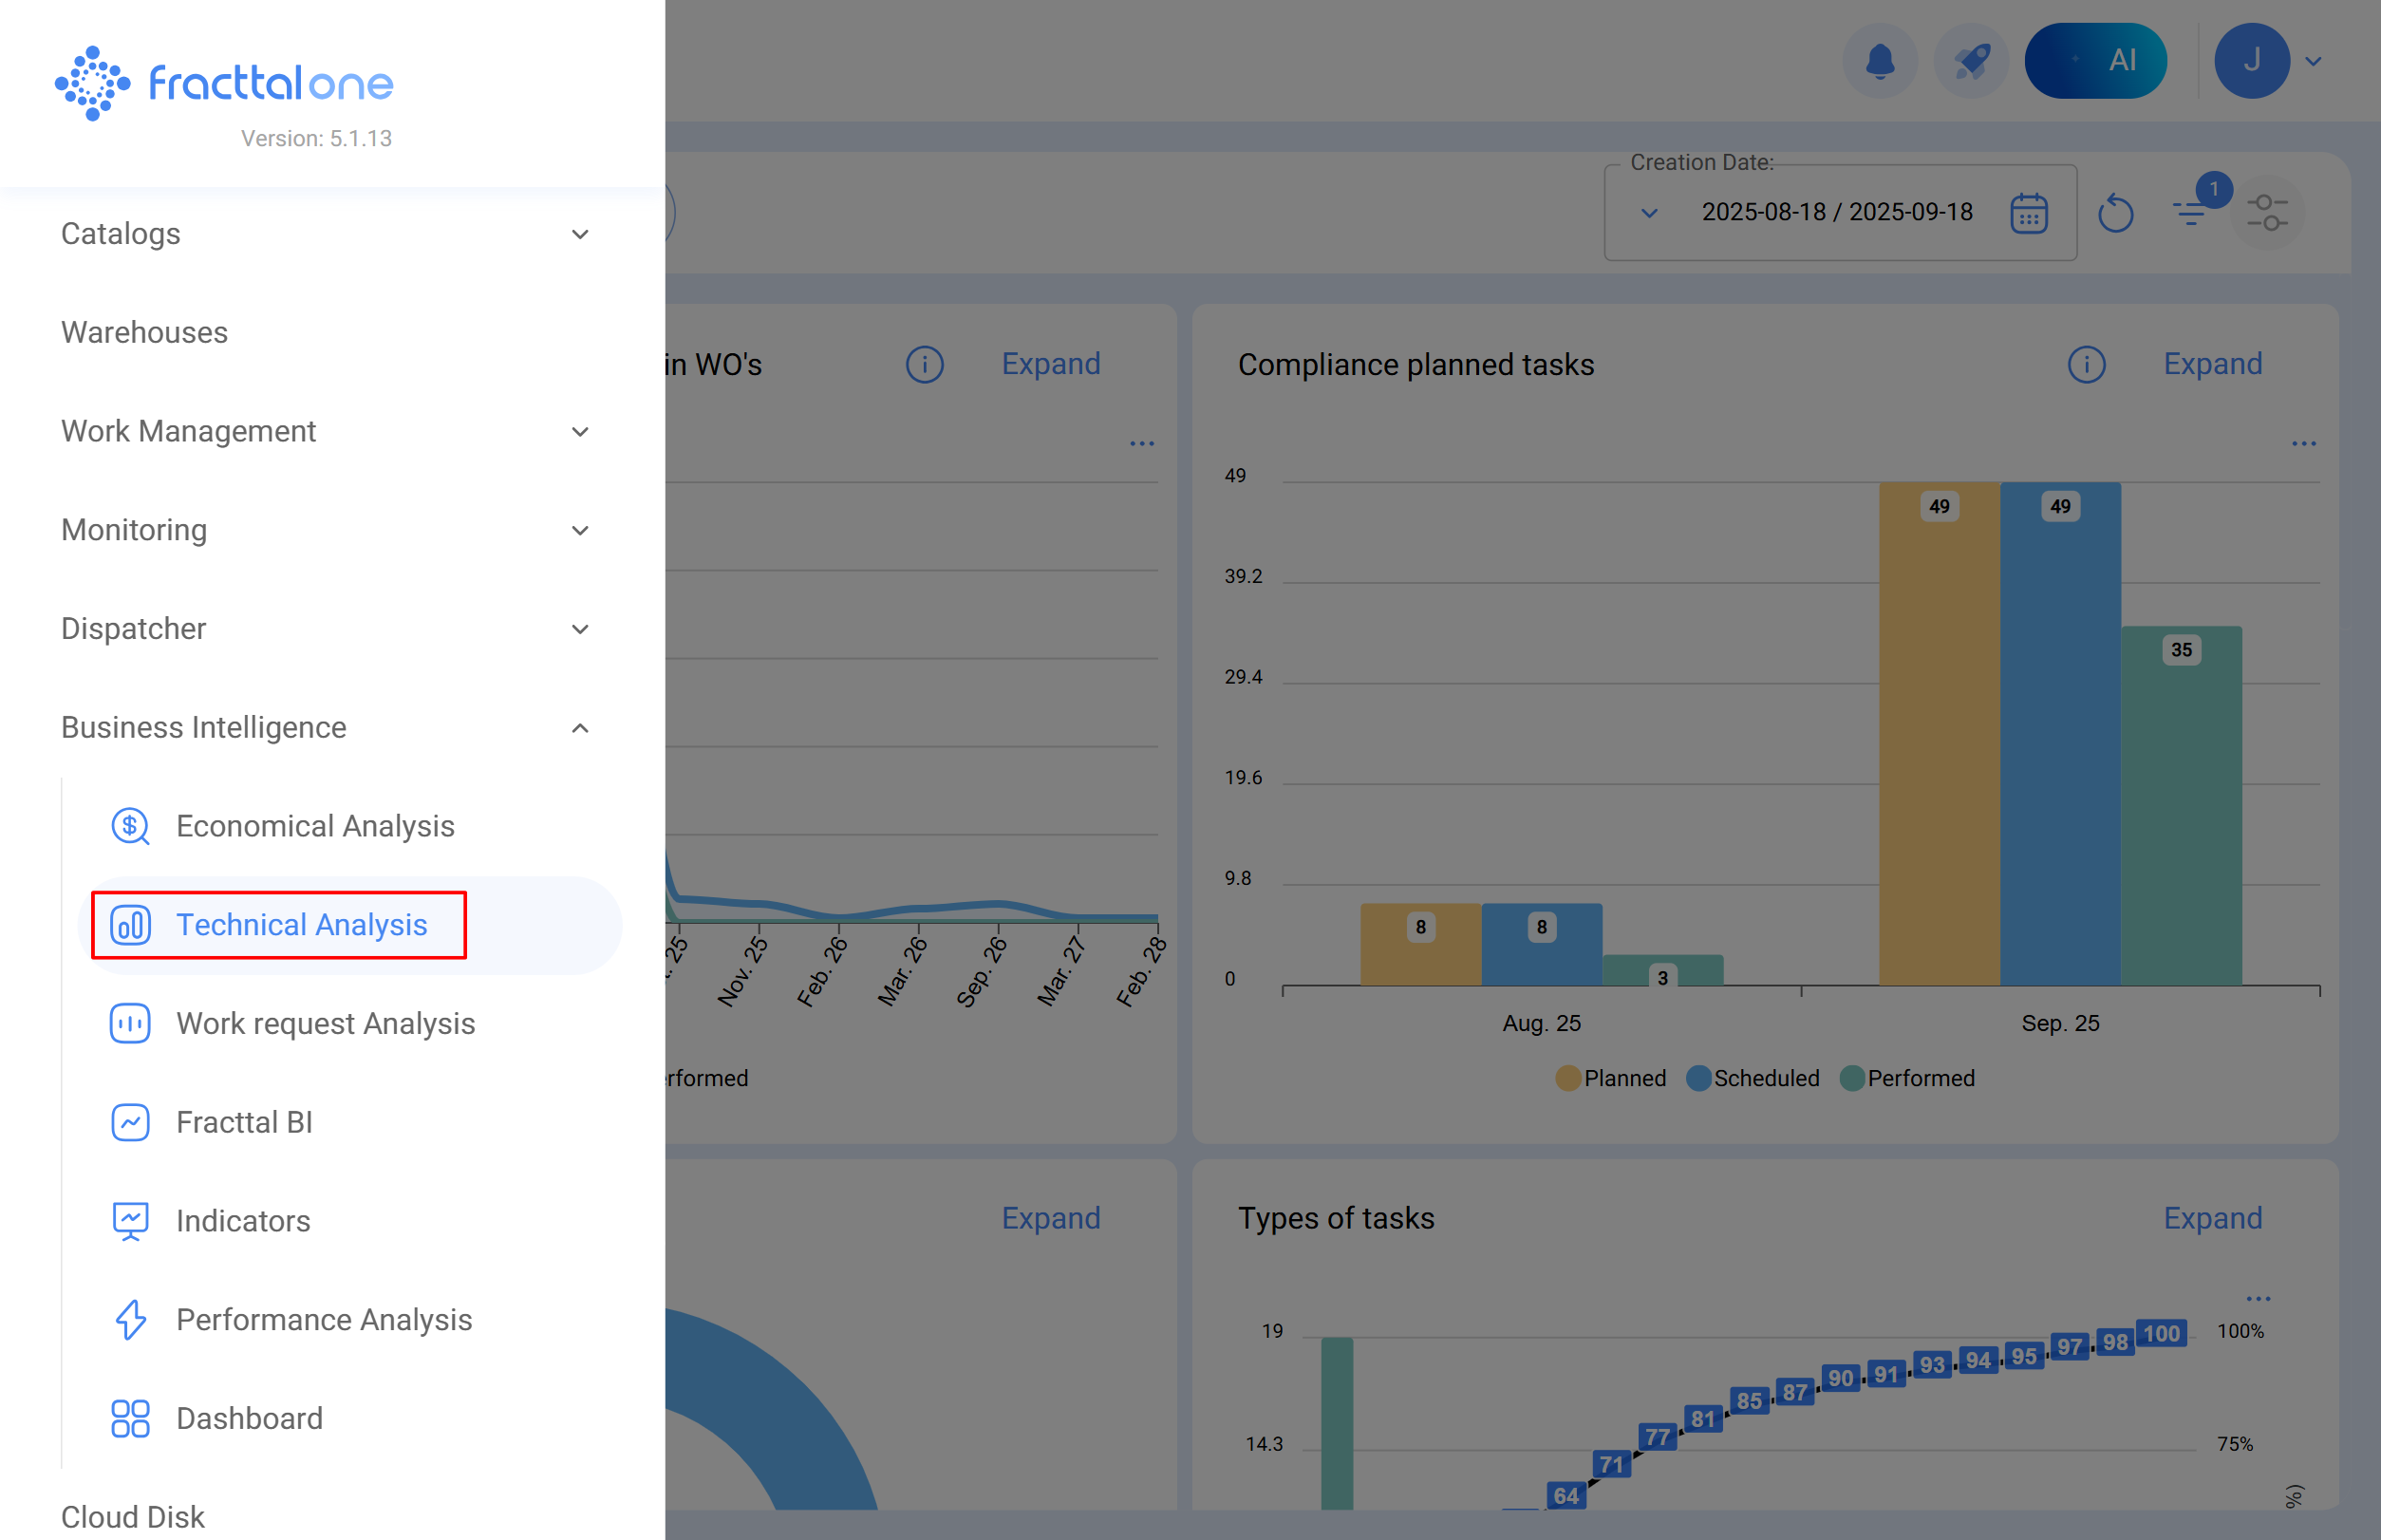2381x1540 pixels.
Task: Click the notifications bell icon
Action: pos(1880,62)
